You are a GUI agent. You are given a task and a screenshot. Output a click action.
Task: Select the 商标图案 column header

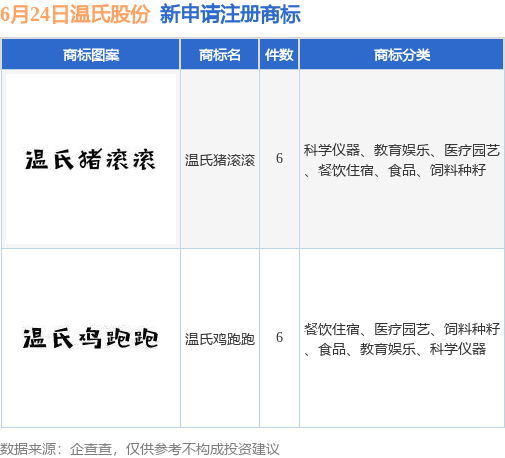tap(91, 54)
